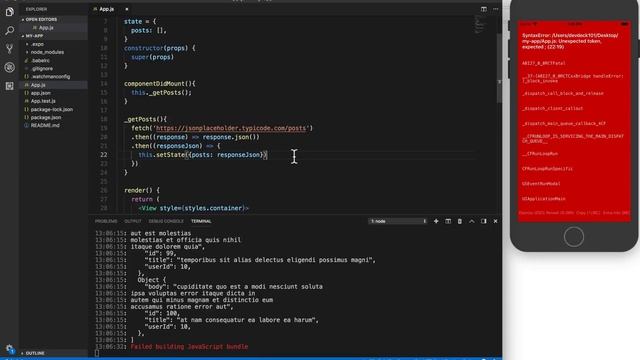640x360 pixels.
Task: Click the terminal input cursor line
Action: point(97,353)
